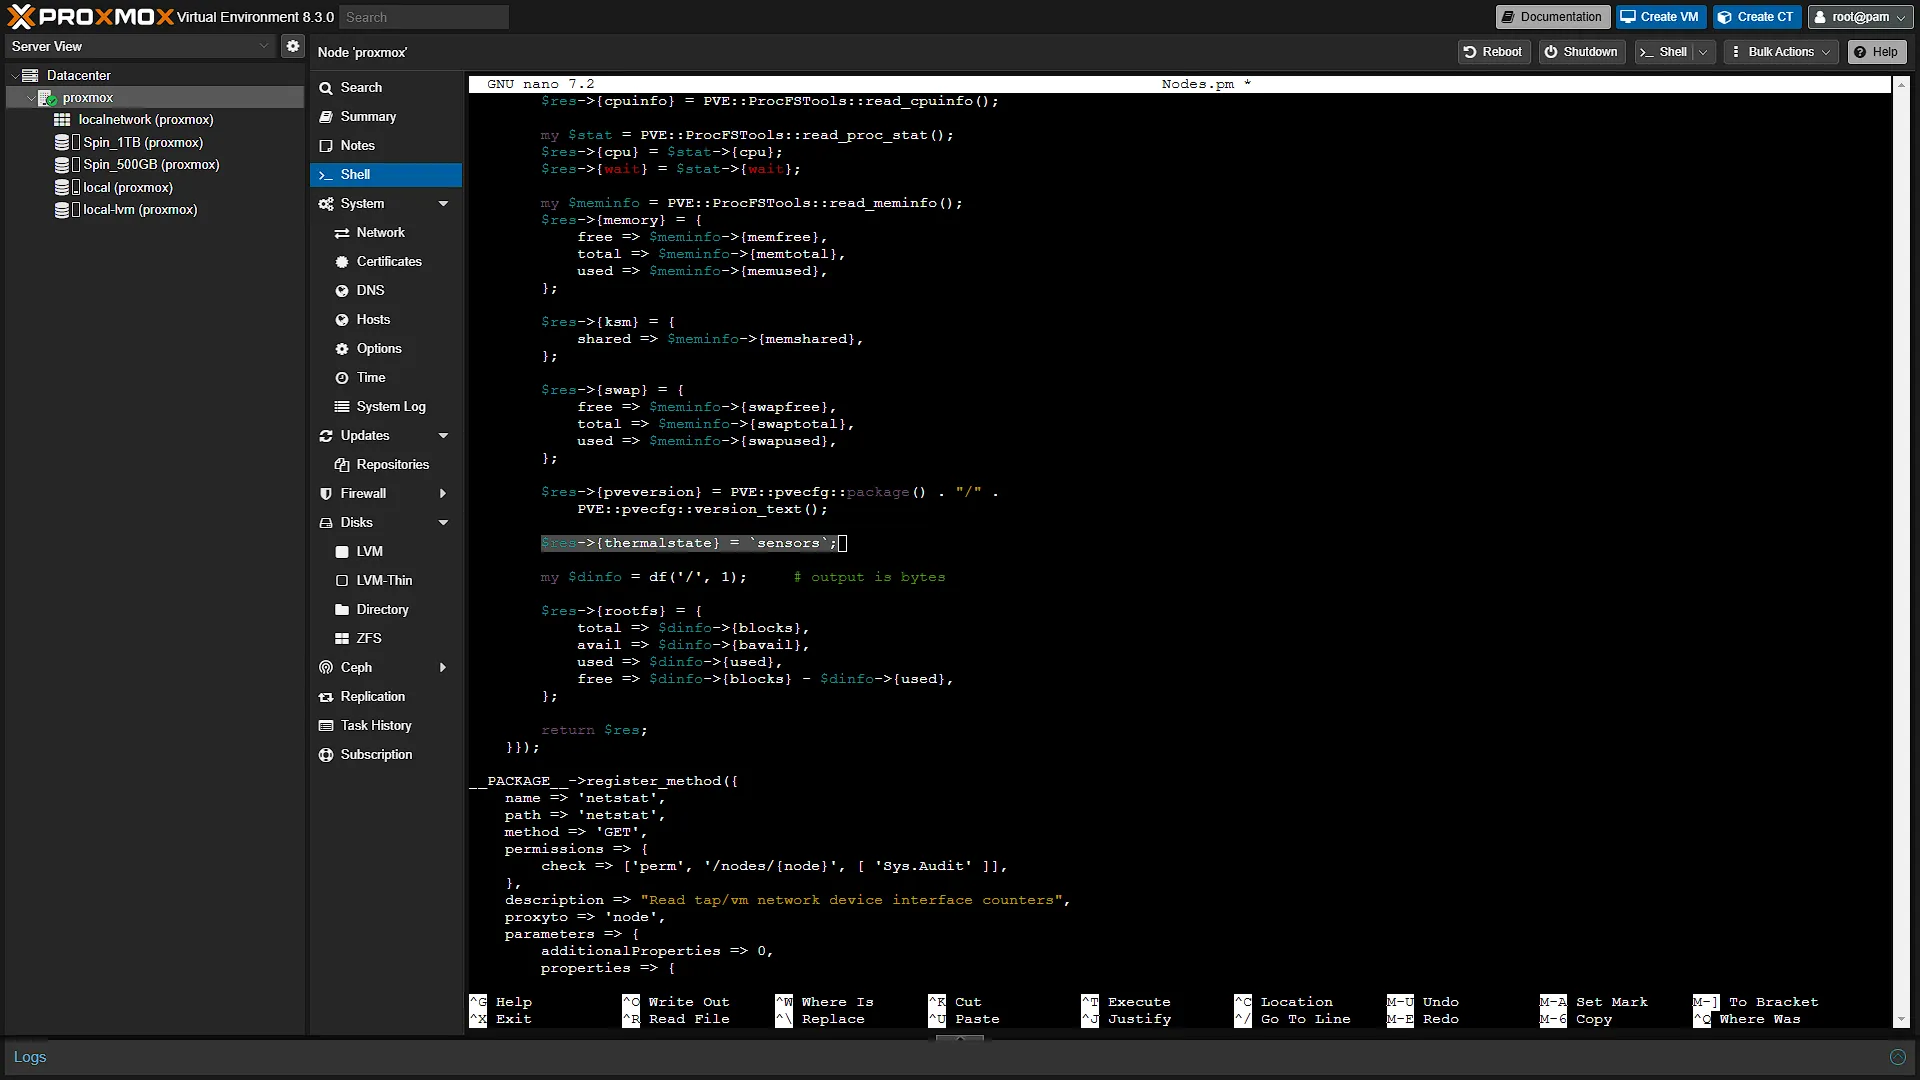The image size is (1920, 1080).
Task: Click the Search magnifier icon in node menu
Action: [x=326, y=88]
